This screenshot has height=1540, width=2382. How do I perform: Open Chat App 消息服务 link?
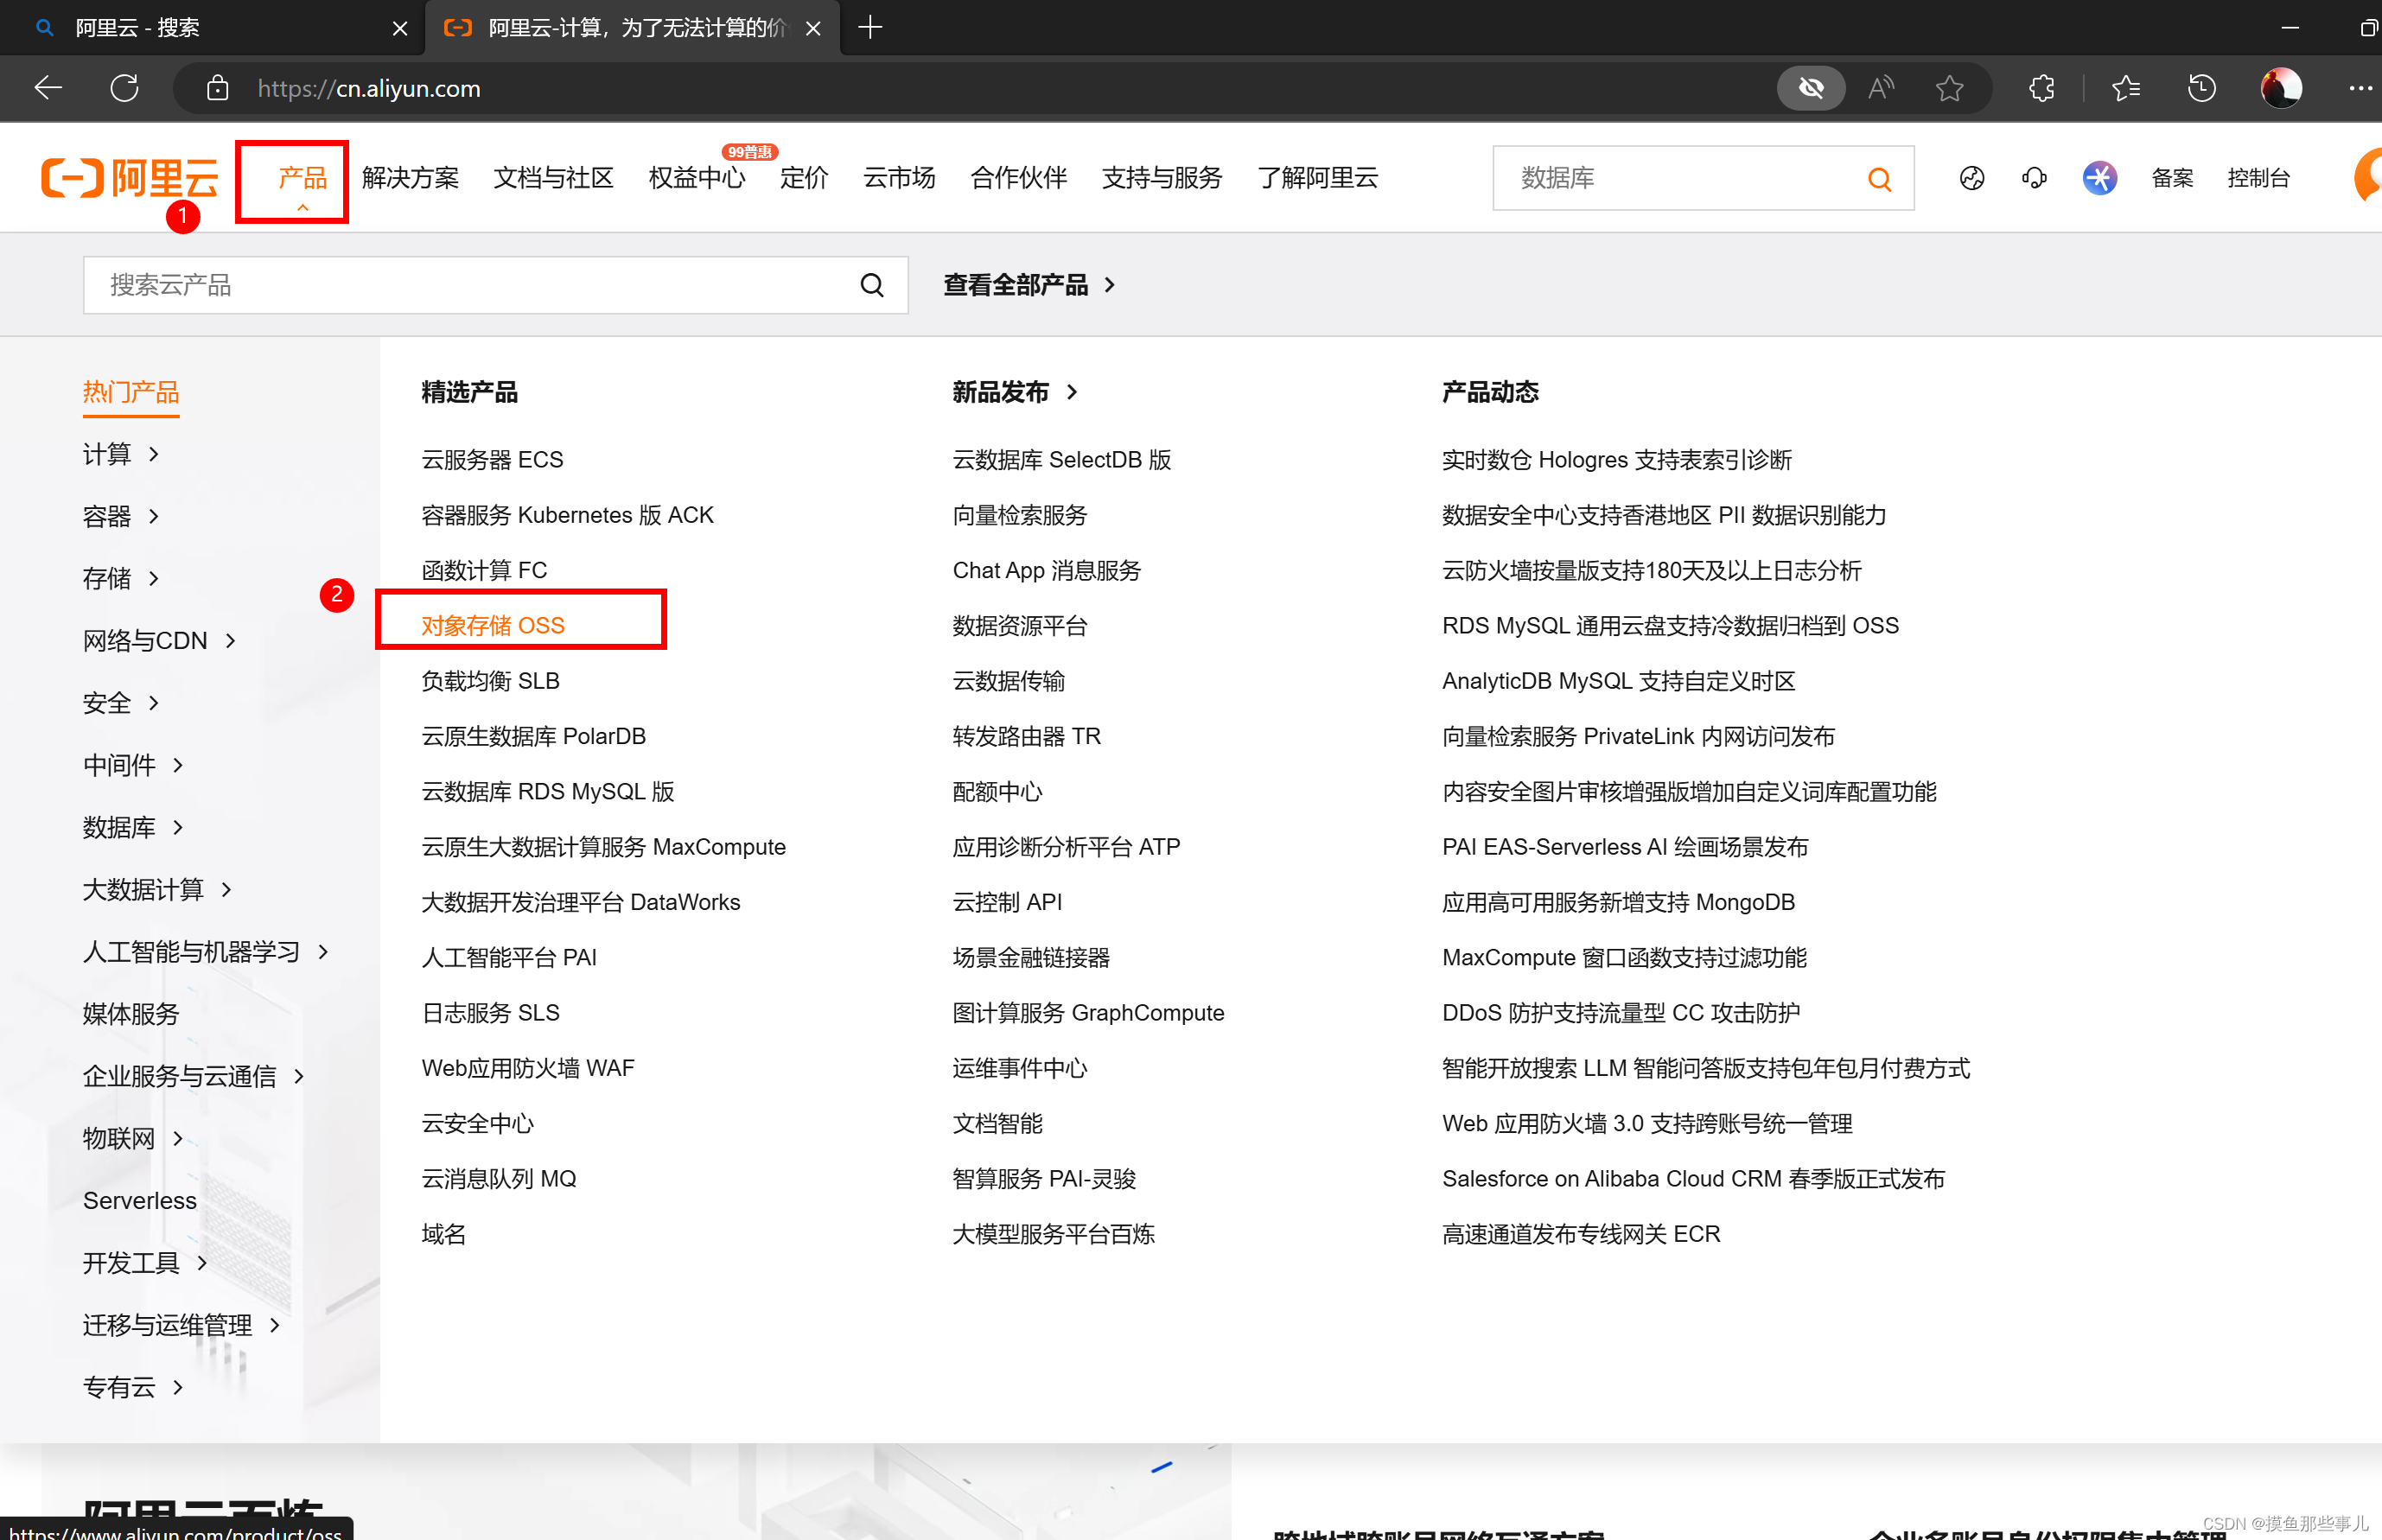1047,570
